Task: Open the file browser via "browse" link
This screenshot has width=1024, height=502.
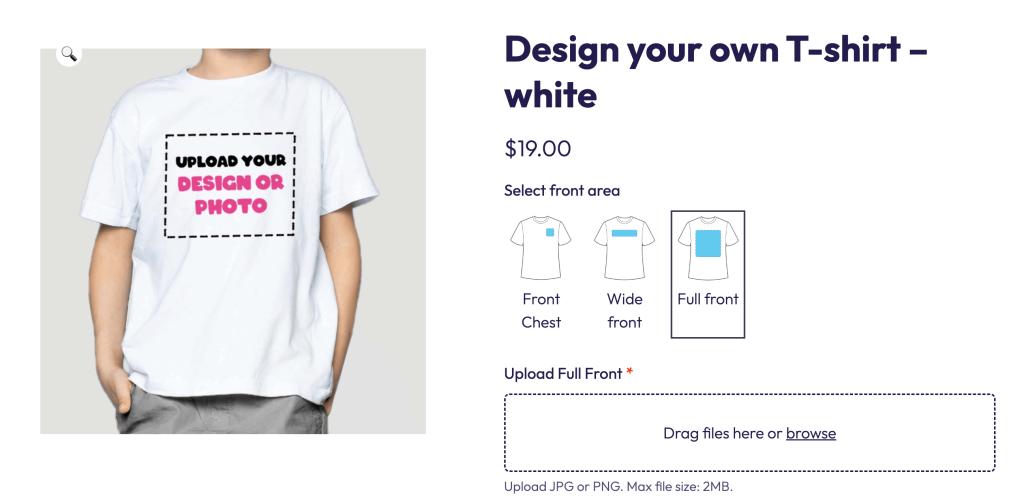Action: click(x=810, y=433)
